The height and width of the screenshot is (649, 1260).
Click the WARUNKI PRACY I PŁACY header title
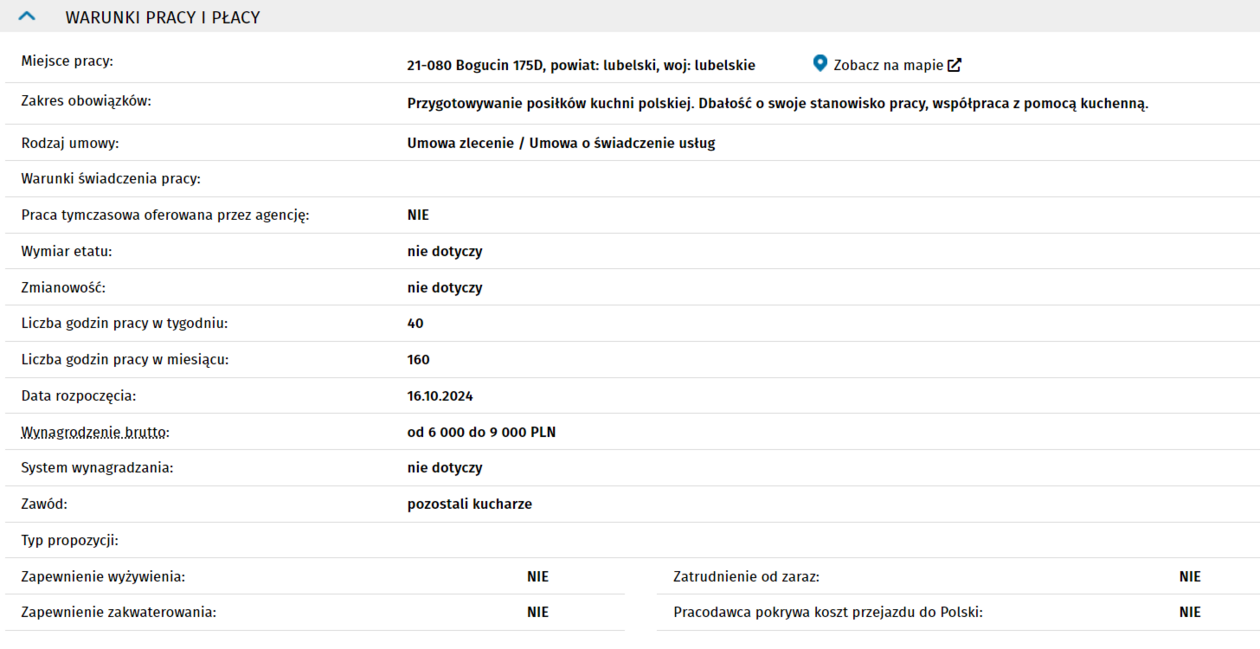tap(162, 17)
